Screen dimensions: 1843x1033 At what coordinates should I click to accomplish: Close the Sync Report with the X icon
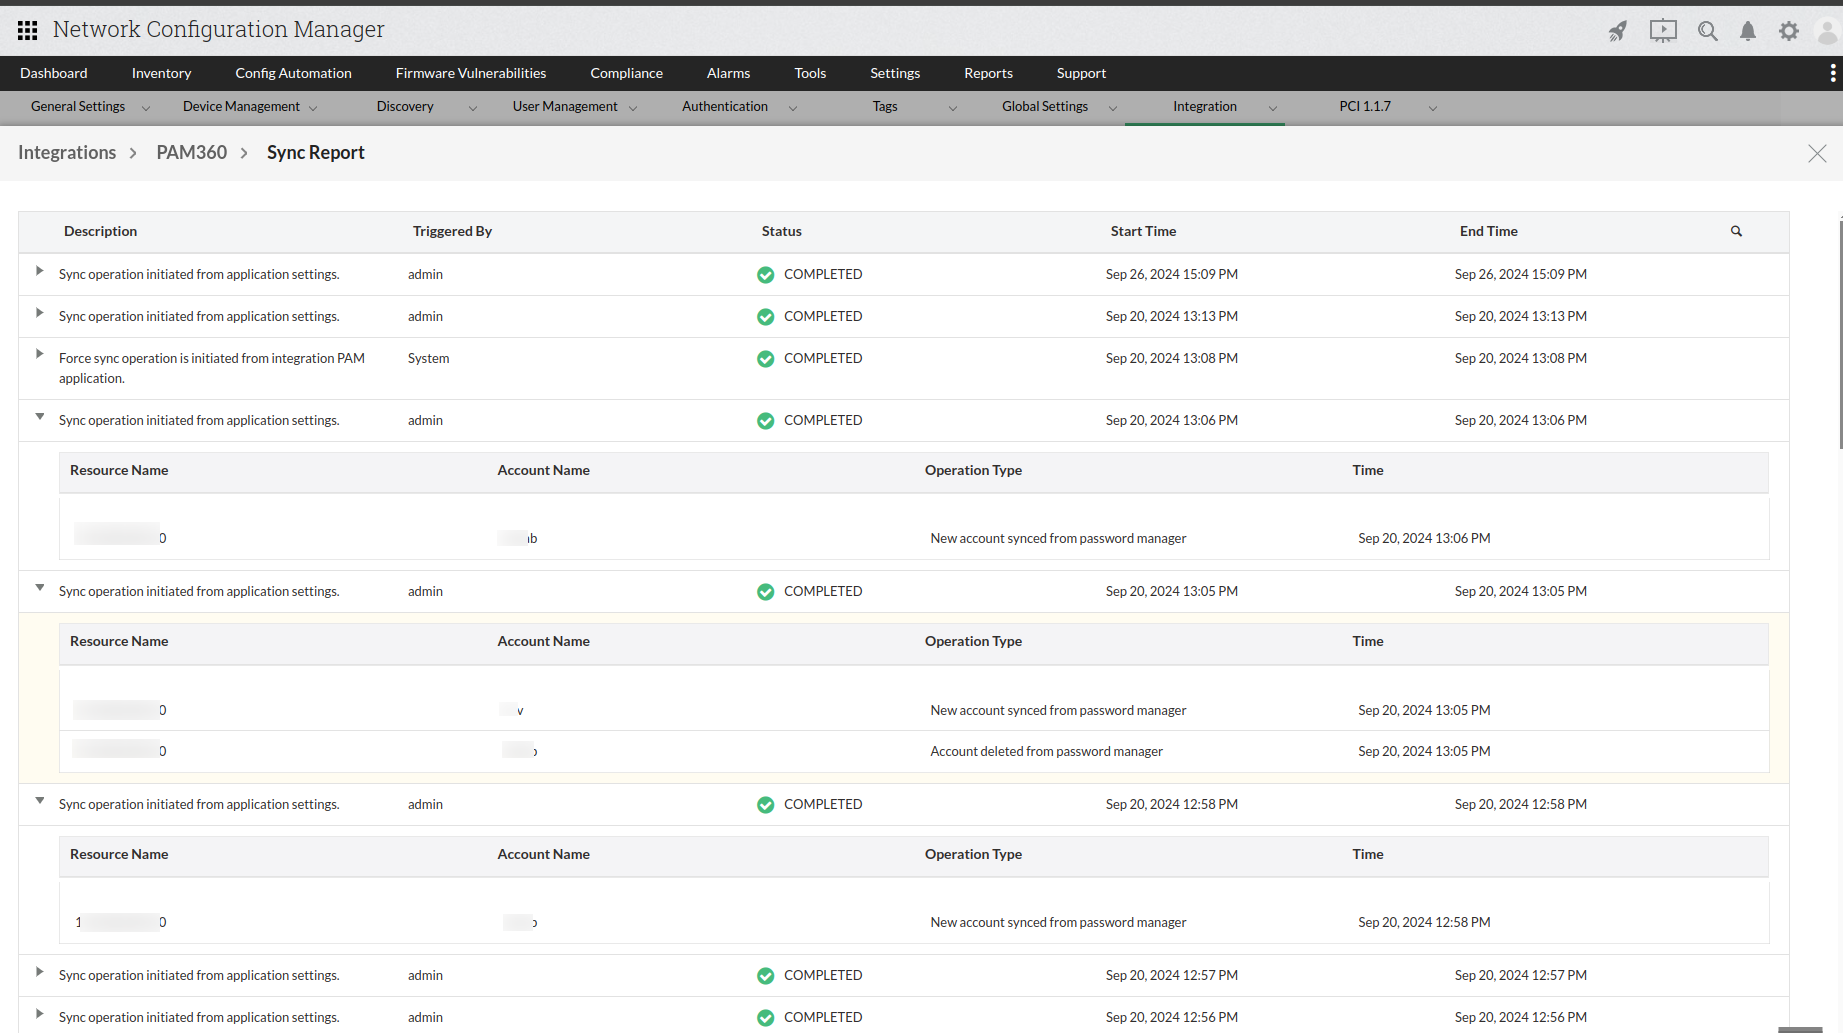point(1817,153)
